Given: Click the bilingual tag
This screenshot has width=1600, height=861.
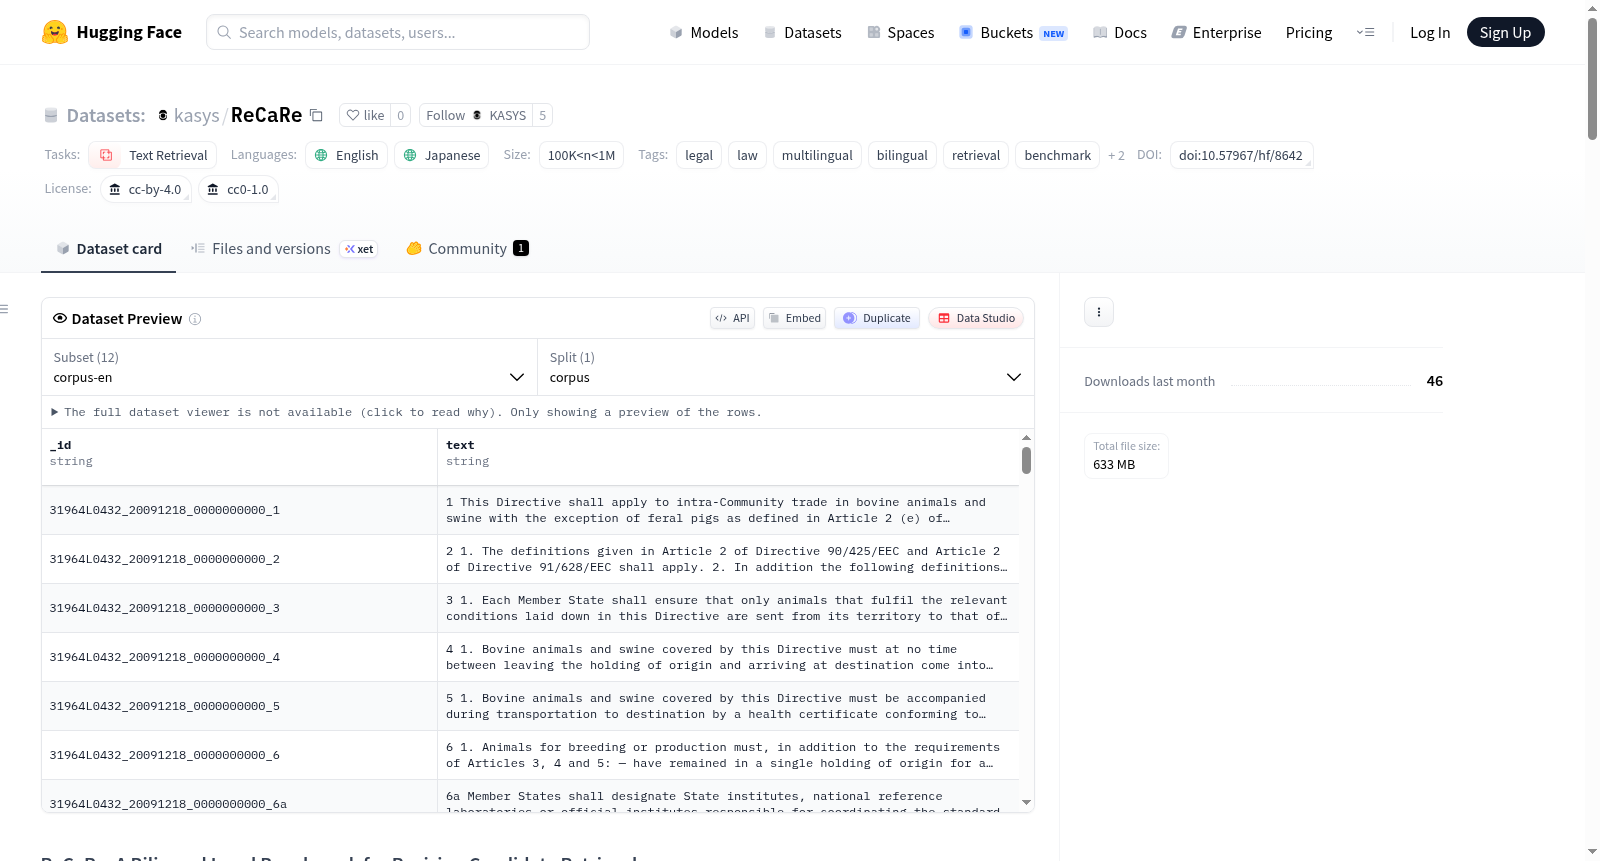Looking at the screenshot, I should 902,155.
